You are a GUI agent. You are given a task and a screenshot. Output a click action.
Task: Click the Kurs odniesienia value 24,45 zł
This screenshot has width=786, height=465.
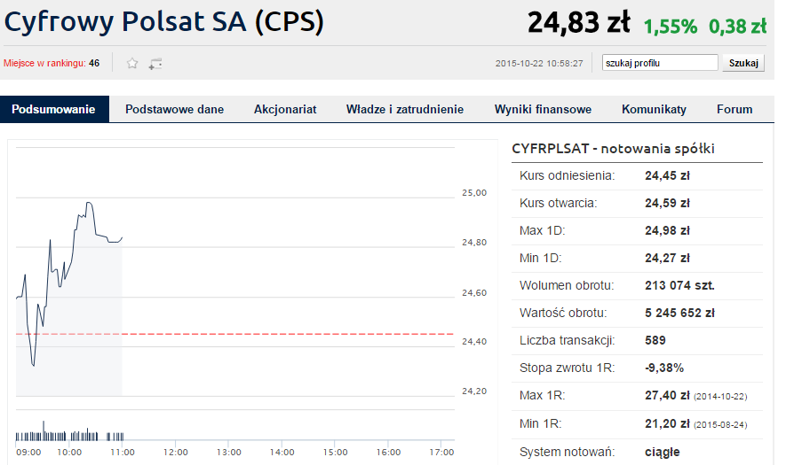[x=667, y=176]
